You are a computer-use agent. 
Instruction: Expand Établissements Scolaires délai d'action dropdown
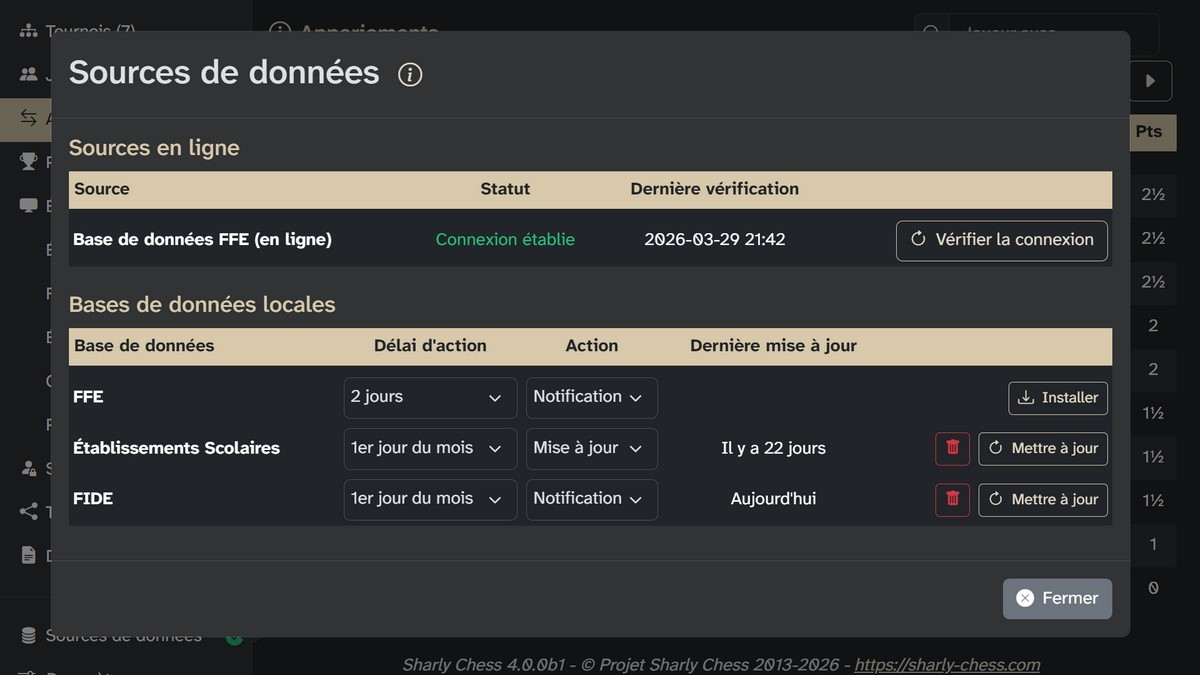pyautogui.click(x=429, y=448)
